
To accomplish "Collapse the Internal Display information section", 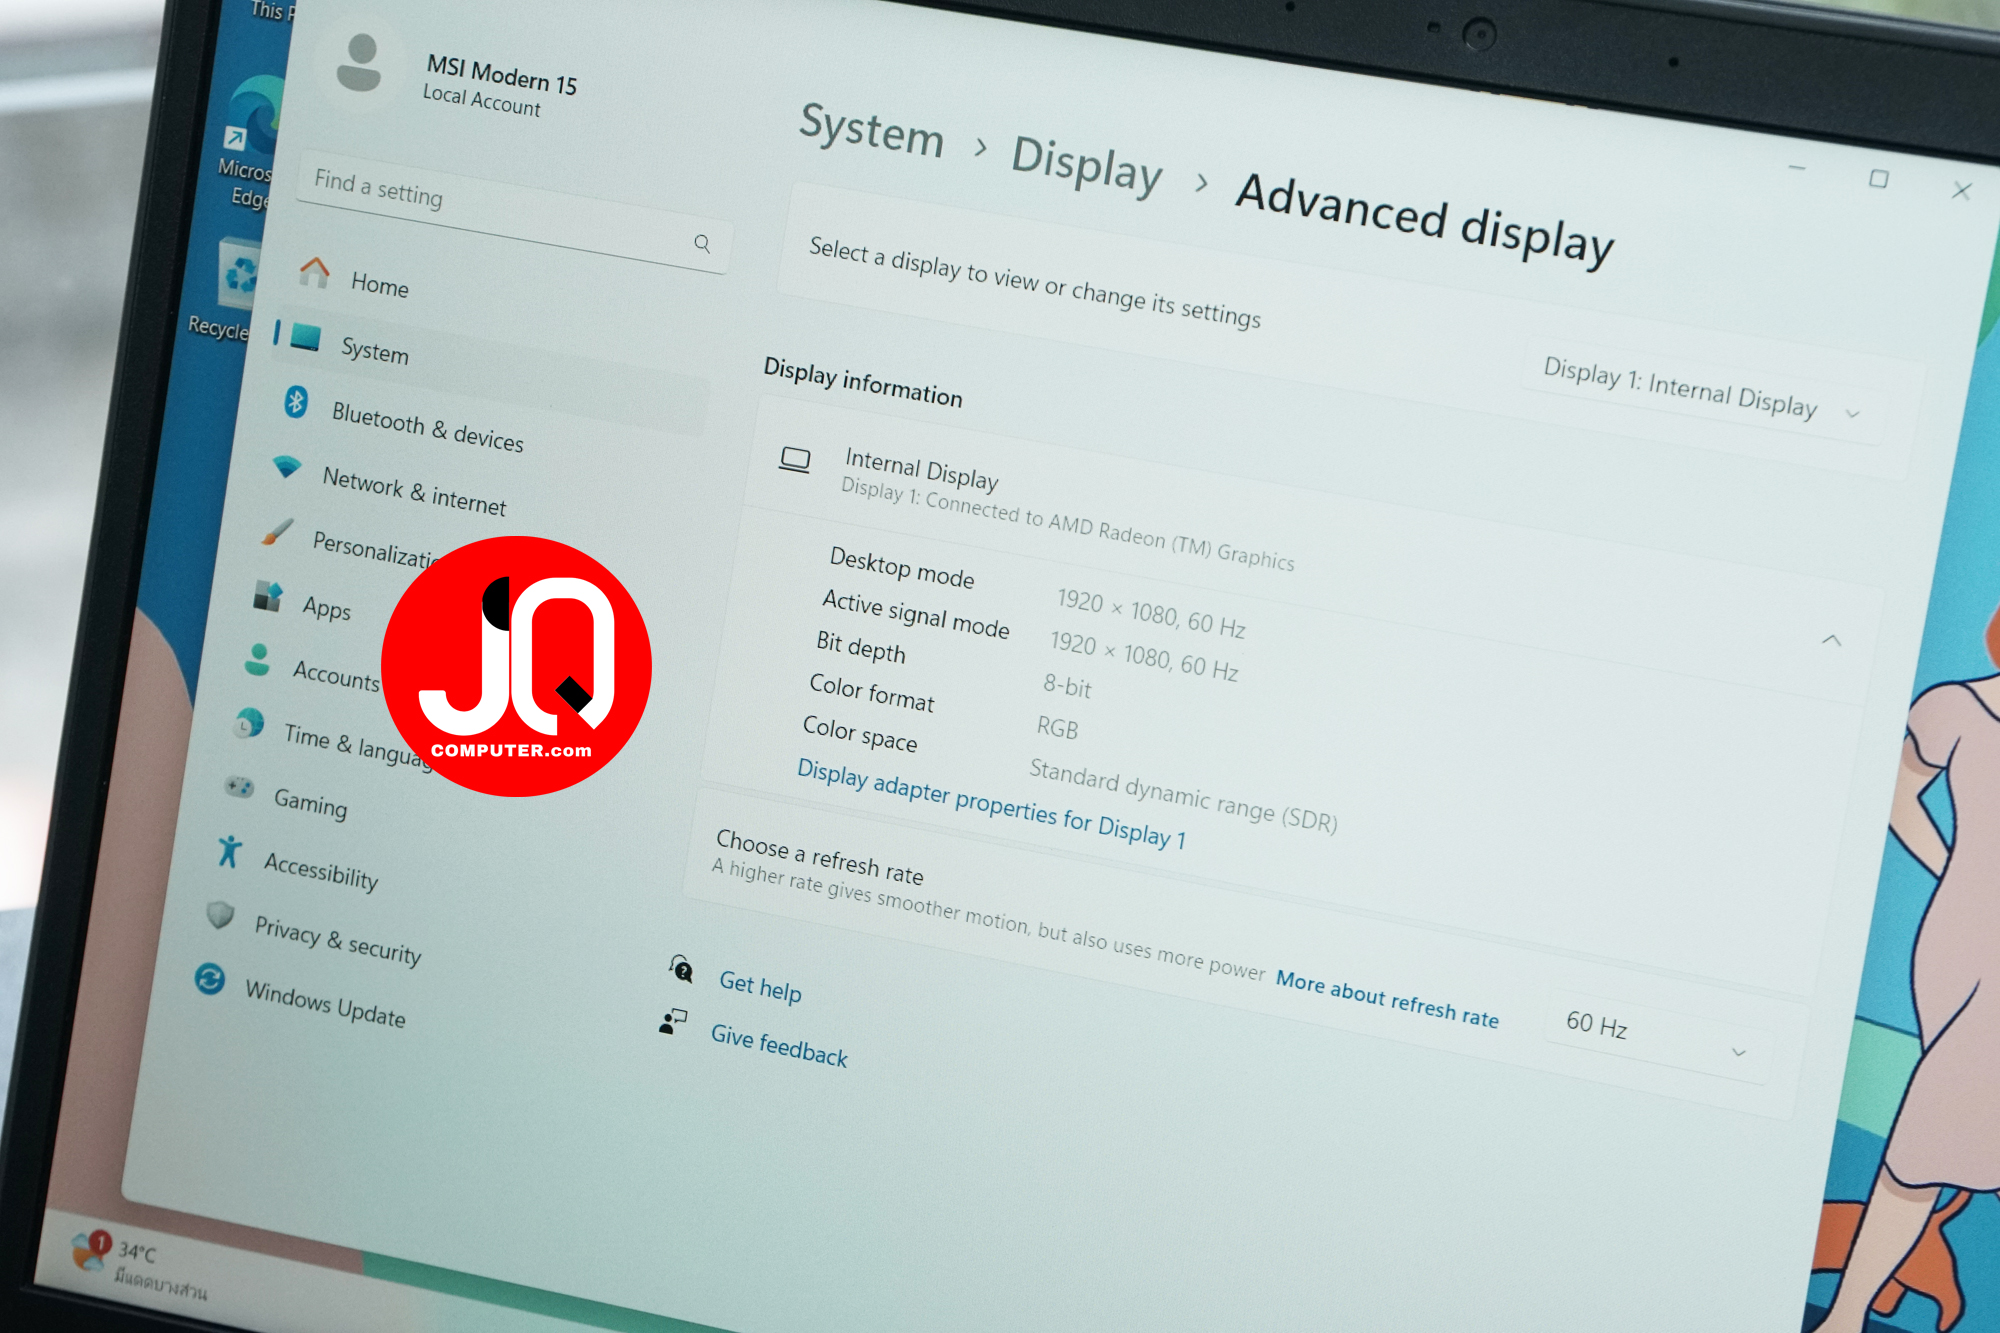I will click(x=1831, y=640).
